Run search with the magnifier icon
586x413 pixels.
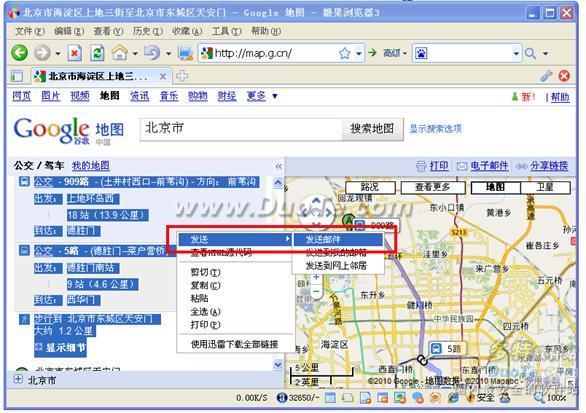point(530,53)
